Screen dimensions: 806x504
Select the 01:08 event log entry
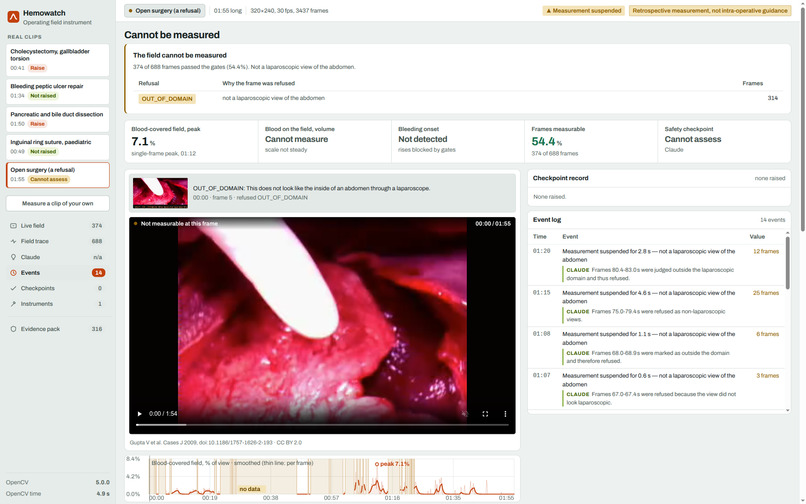pos(656,347)
